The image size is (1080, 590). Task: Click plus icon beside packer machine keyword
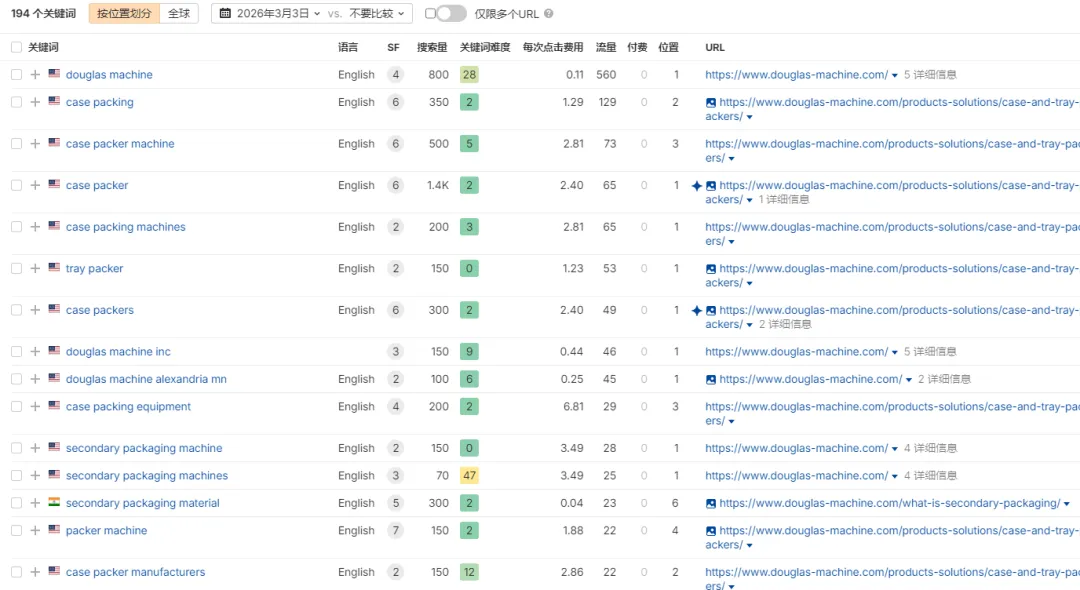click(x=35, y=531)
